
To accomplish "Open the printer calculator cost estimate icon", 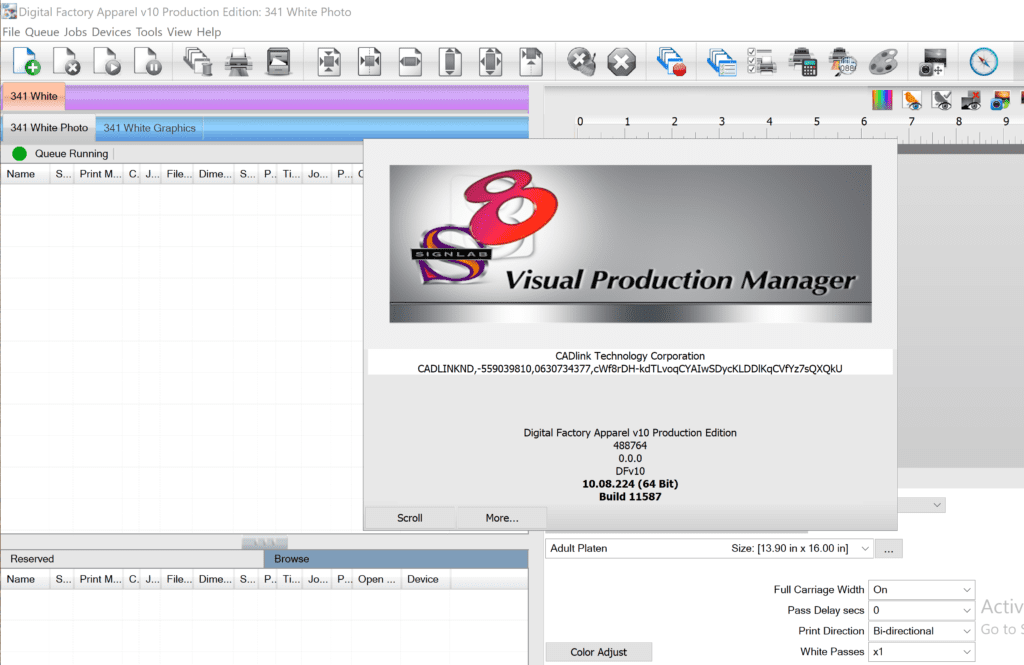I will pyautogui.click(x=803, y=62).
